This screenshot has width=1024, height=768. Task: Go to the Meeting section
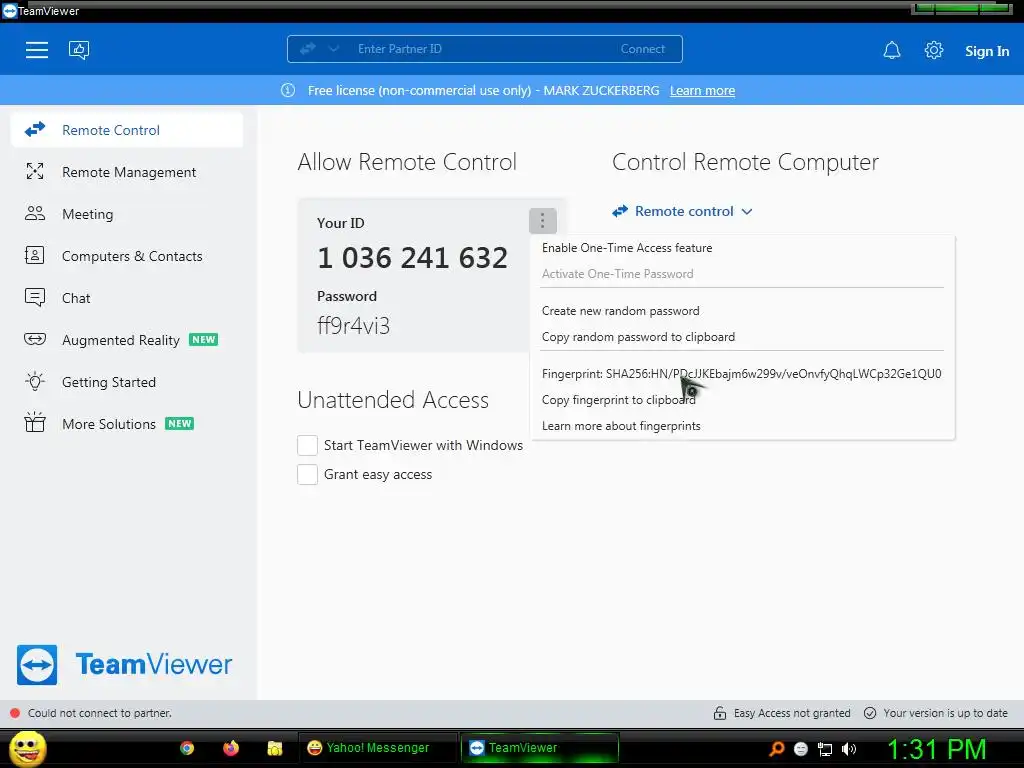pos(127,214)
